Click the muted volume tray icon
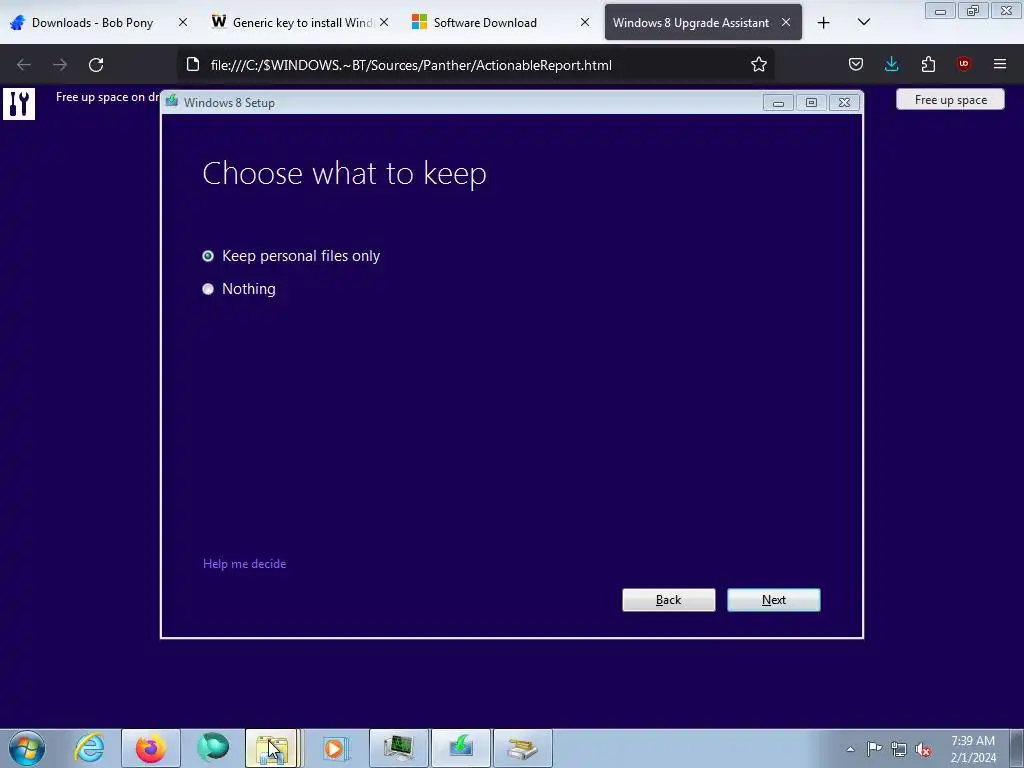Image resolution: width=1024 pixels, height=768 pixels. (923, 750)
